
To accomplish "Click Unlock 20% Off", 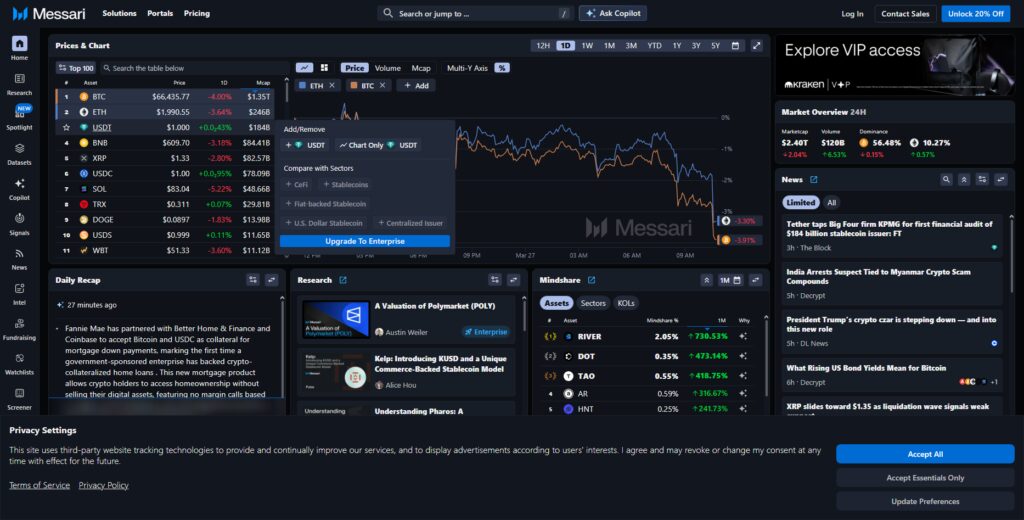I will click(976, 14).
